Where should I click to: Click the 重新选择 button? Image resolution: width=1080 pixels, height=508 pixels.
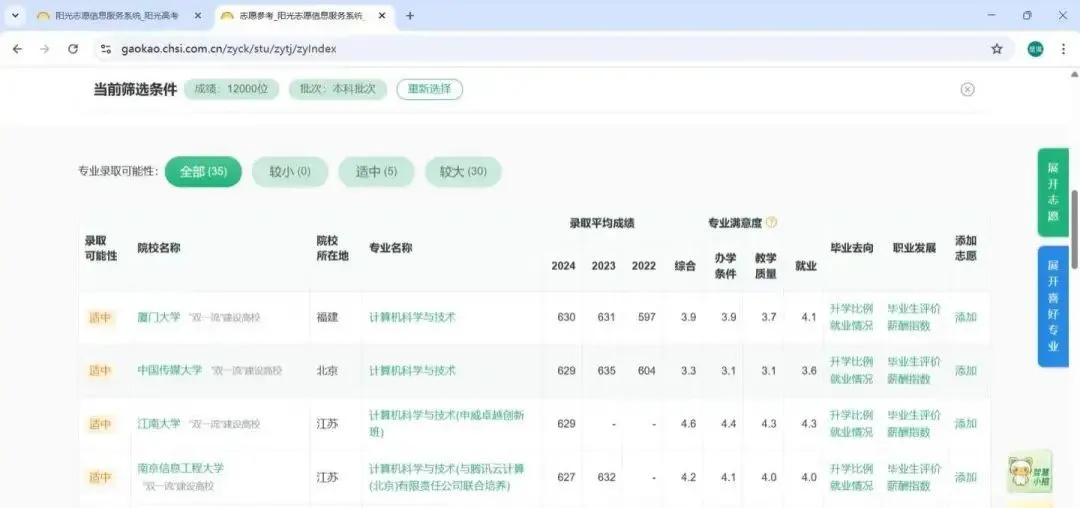[x=429, y=89]
